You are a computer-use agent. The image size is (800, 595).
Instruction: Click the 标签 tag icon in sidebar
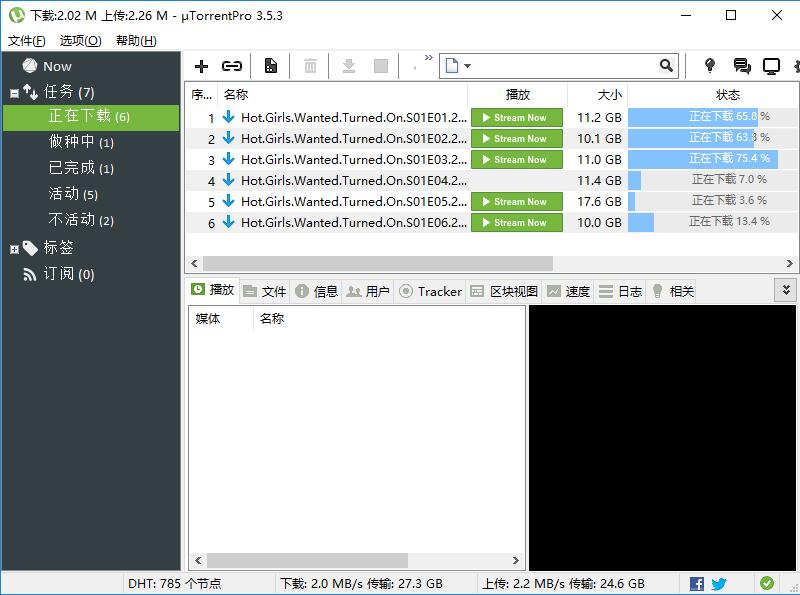click(30, 248)
